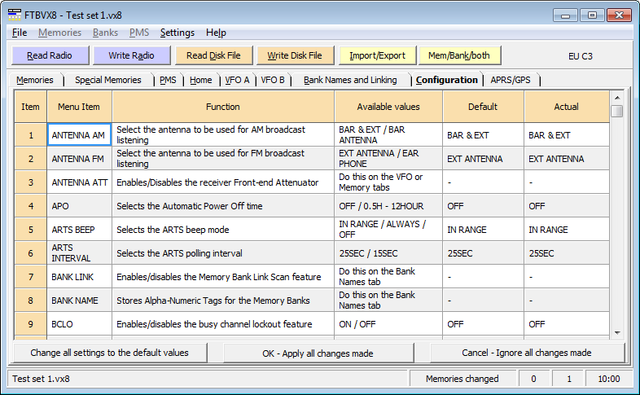Switch to the Bank Names and Linking tab
The height and width of the screenshot is (395, 640).
pos(350,80)
